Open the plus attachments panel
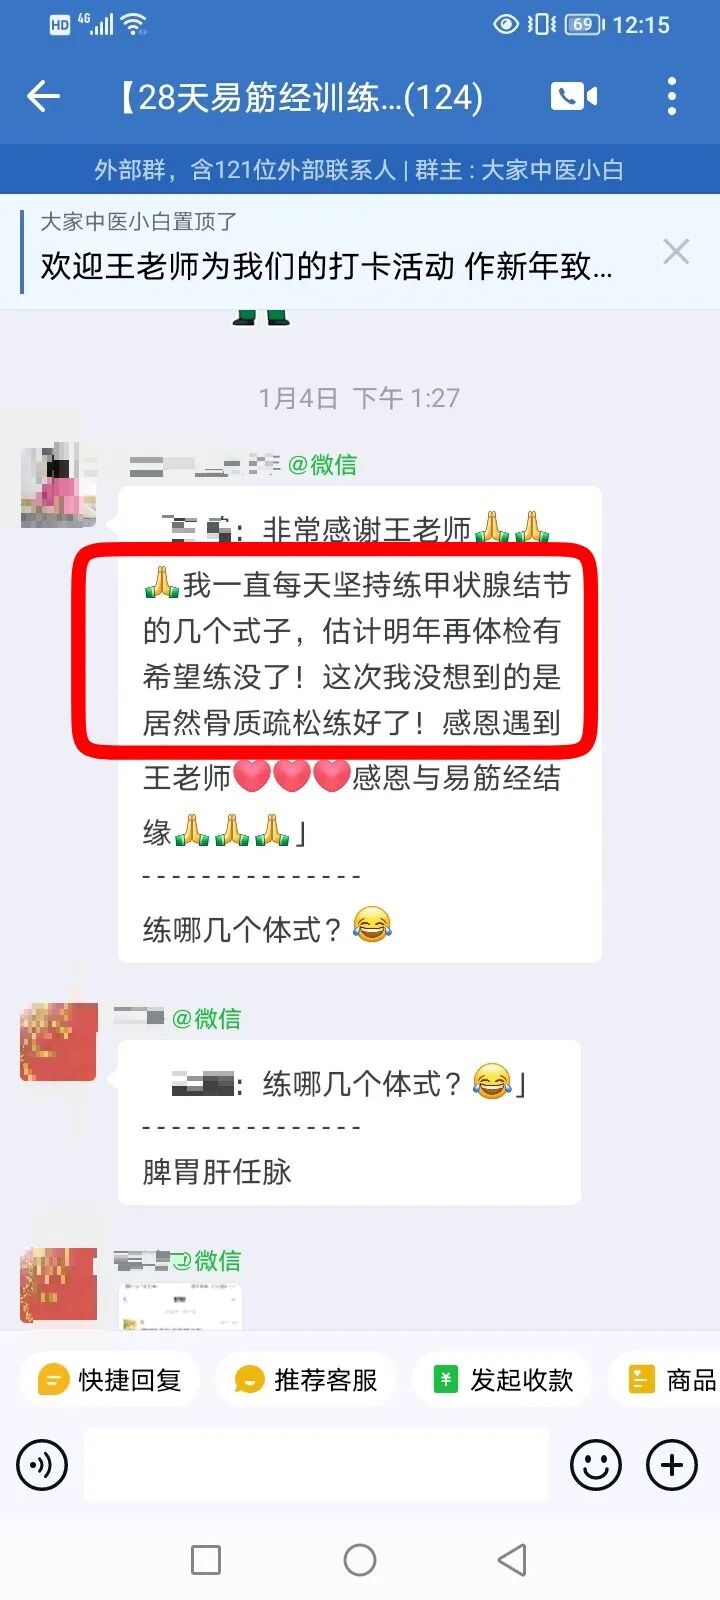Image resolution: width=720 pixels, height=1600 pixels. click(672, 1465)
